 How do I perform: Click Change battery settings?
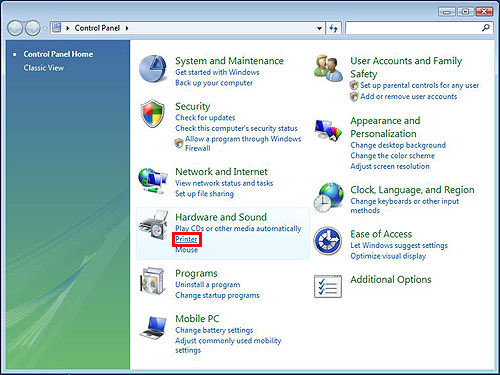[214, 330]
